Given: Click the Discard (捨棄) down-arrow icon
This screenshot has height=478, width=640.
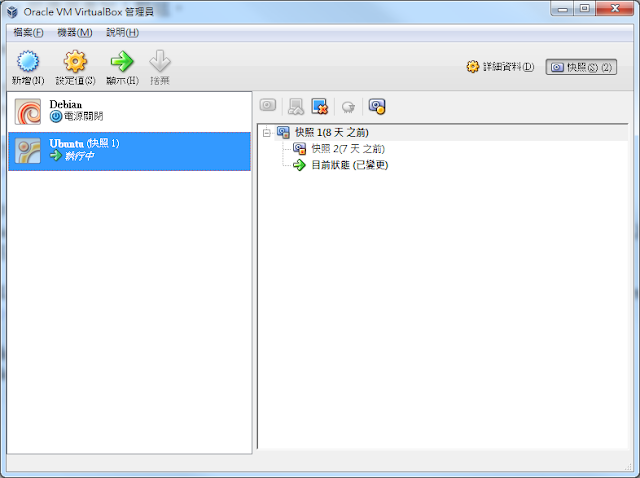Looking at the screenshot, I should coord(160,62).
